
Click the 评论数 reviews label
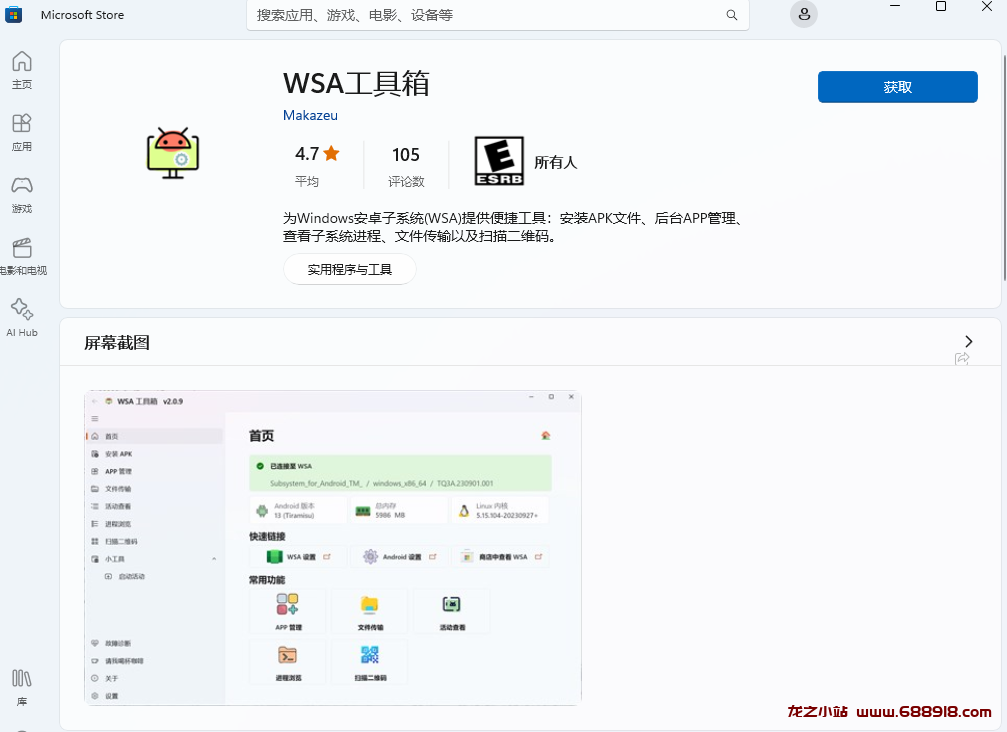click(x=406, y=182)
